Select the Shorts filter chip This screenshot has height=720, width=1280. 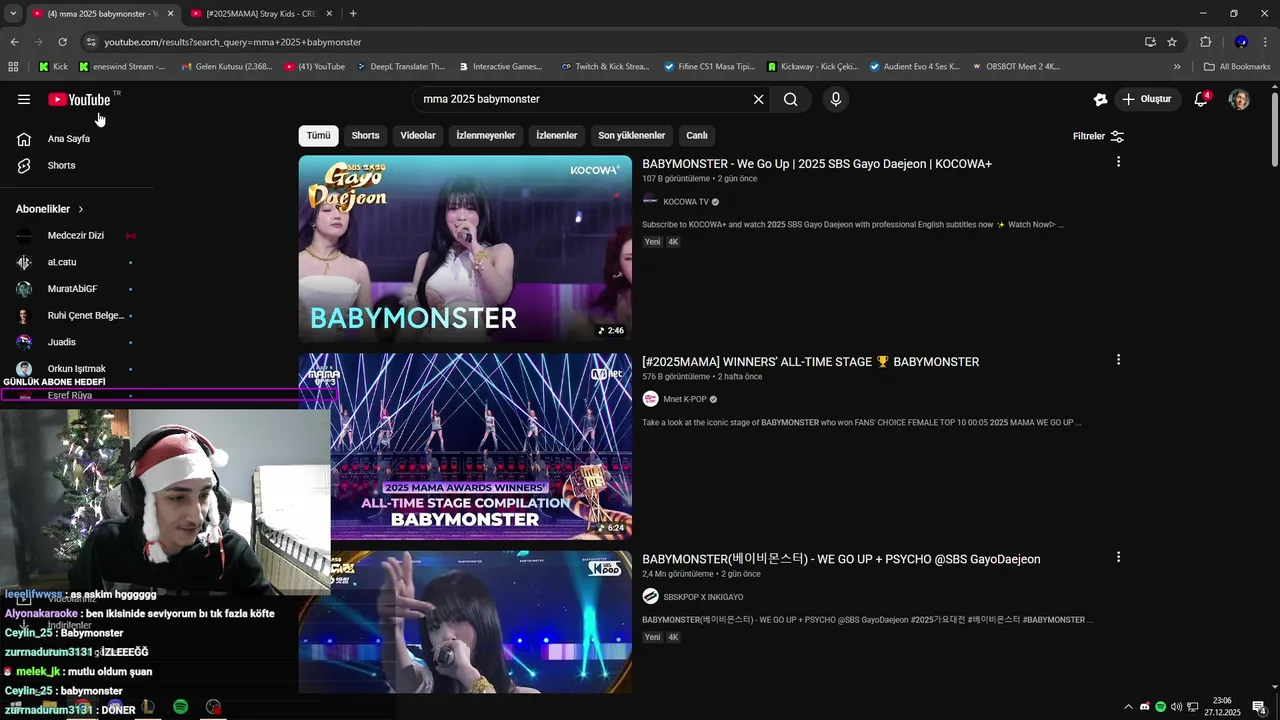click(365, 136)
